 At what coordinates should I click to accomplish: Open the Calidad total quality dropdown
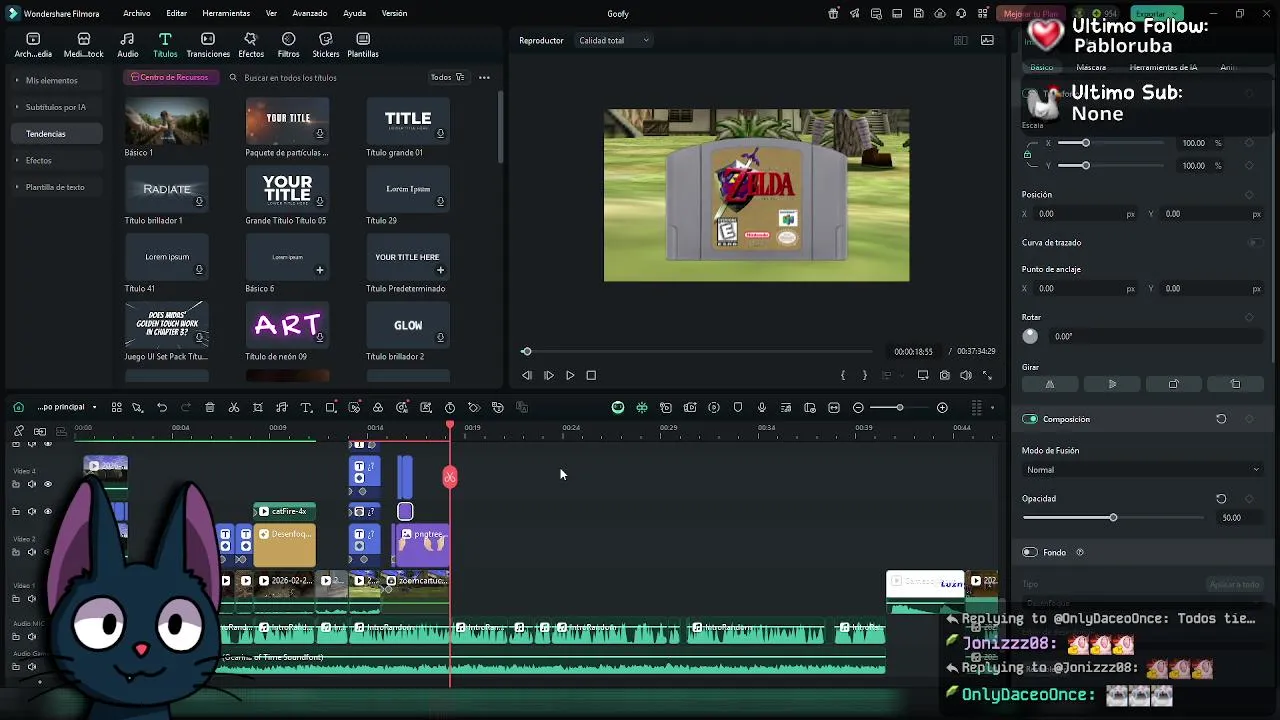pos(614,41)
